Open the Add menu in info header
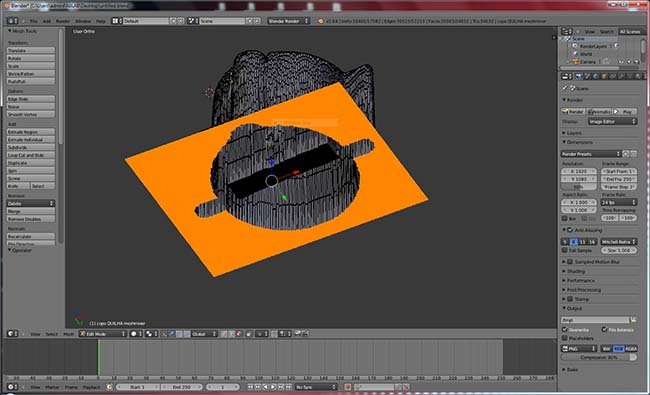This screenshot has width=650, height=395. (x=46, y=21)
